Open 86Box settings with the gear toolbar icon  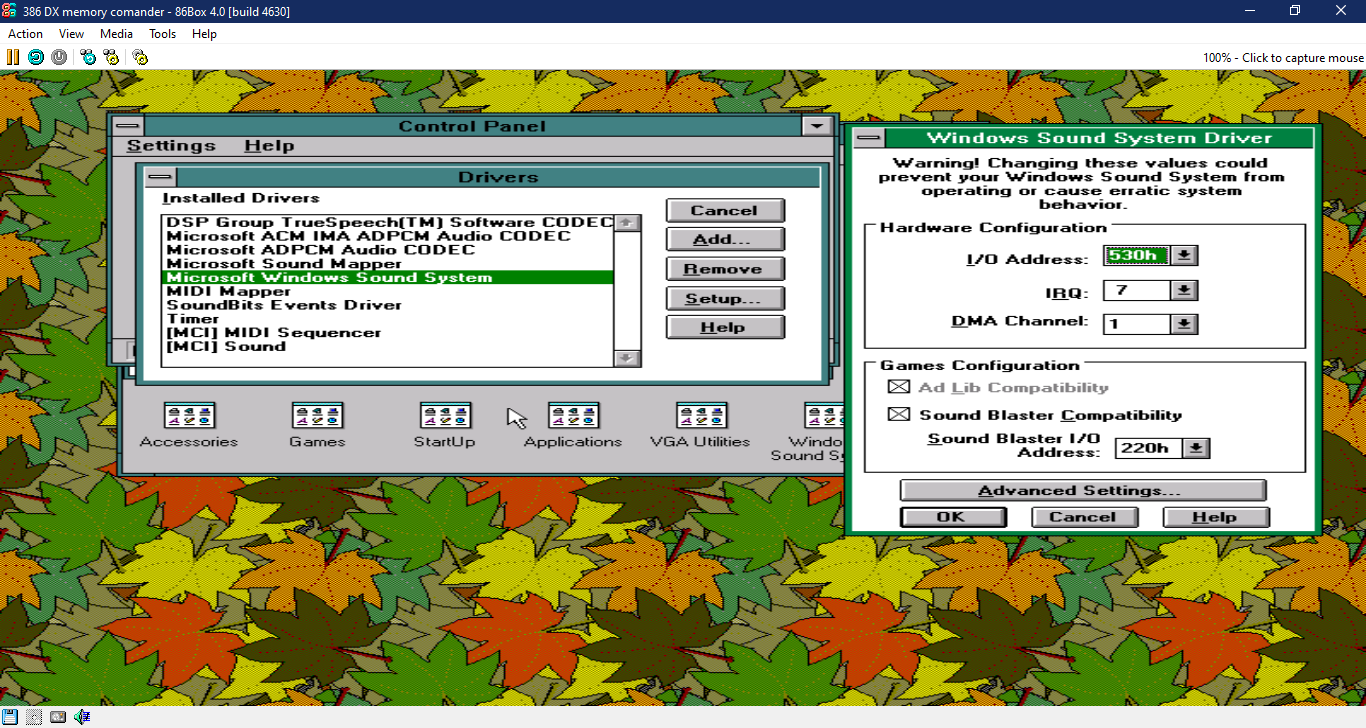(x=140, y=57)
